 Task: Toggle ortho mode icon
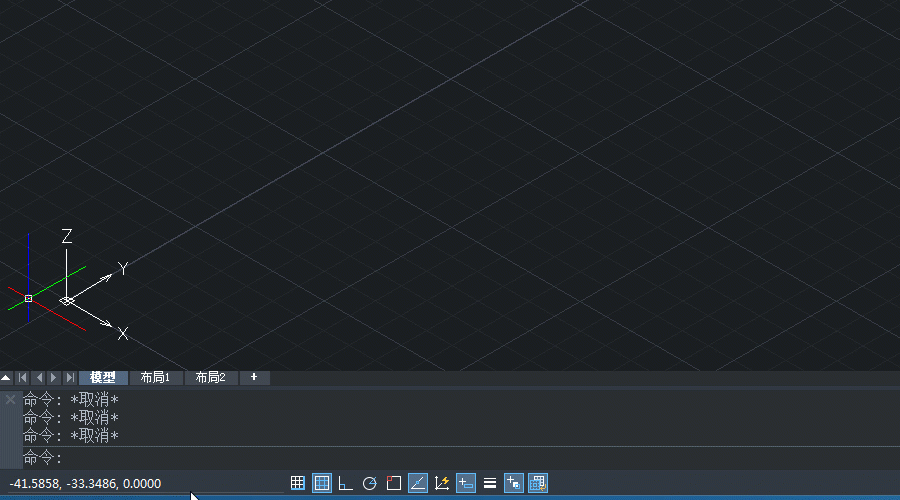click(x=345, y=483)
